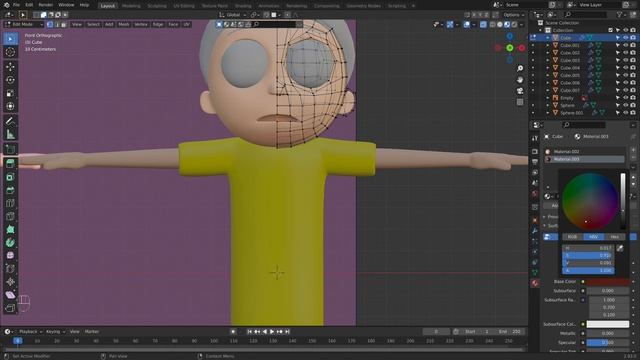The image size is (640, 360).
Task: Select the Annotate tool
Action: (10, 121)
